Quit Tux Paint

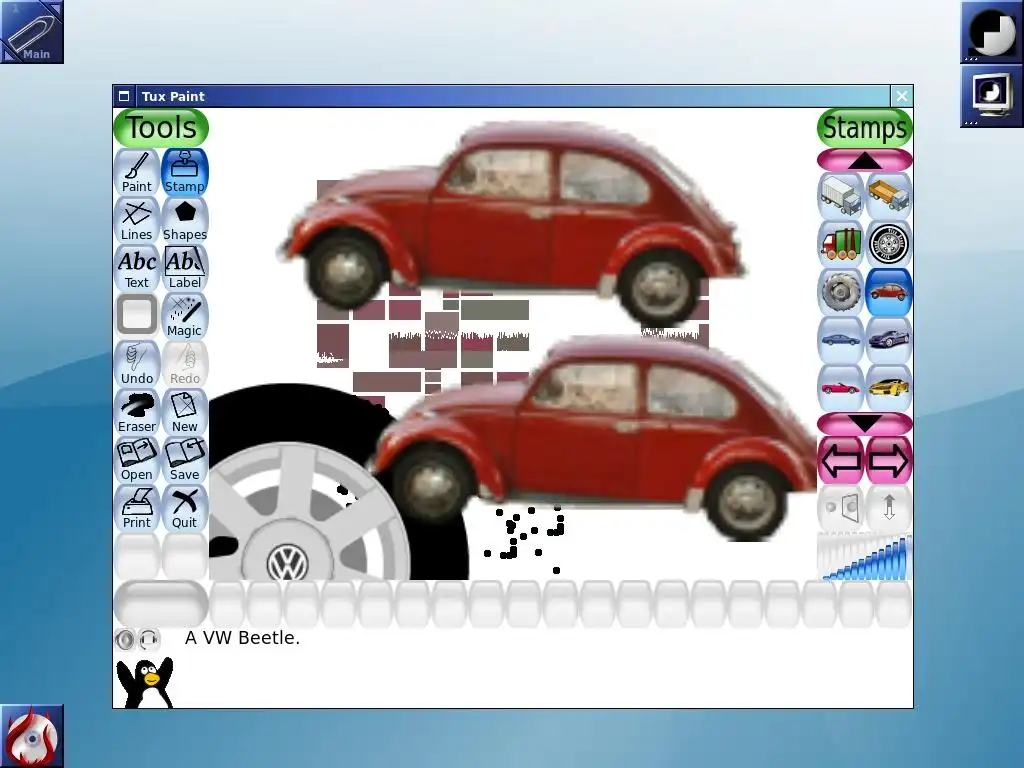[x=185, y=508]
